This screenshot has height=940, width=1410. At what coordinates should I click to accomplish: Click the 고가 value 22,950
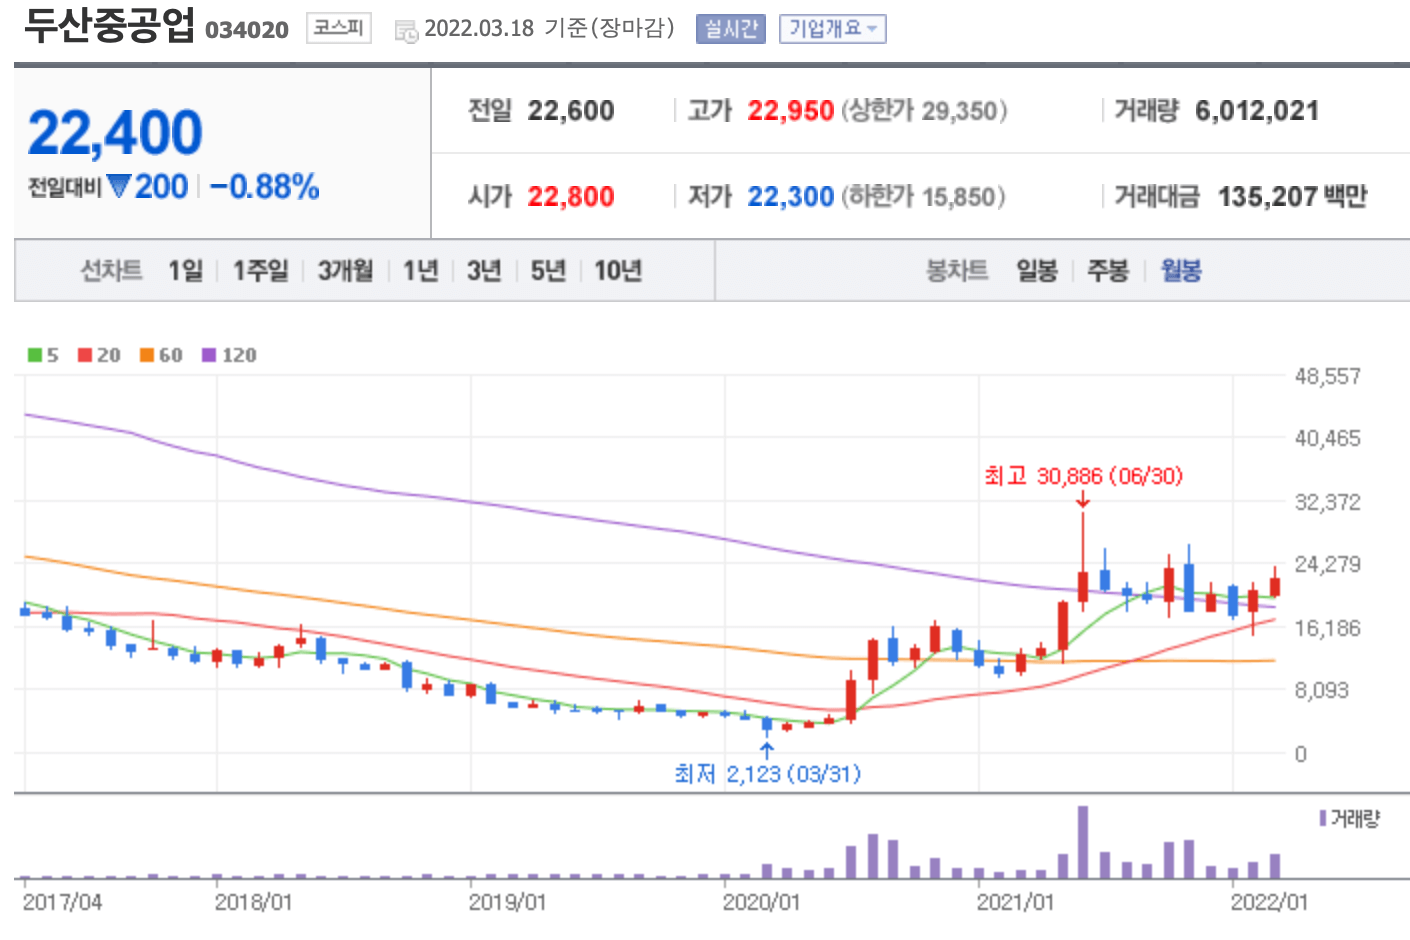tap(791, 111)
